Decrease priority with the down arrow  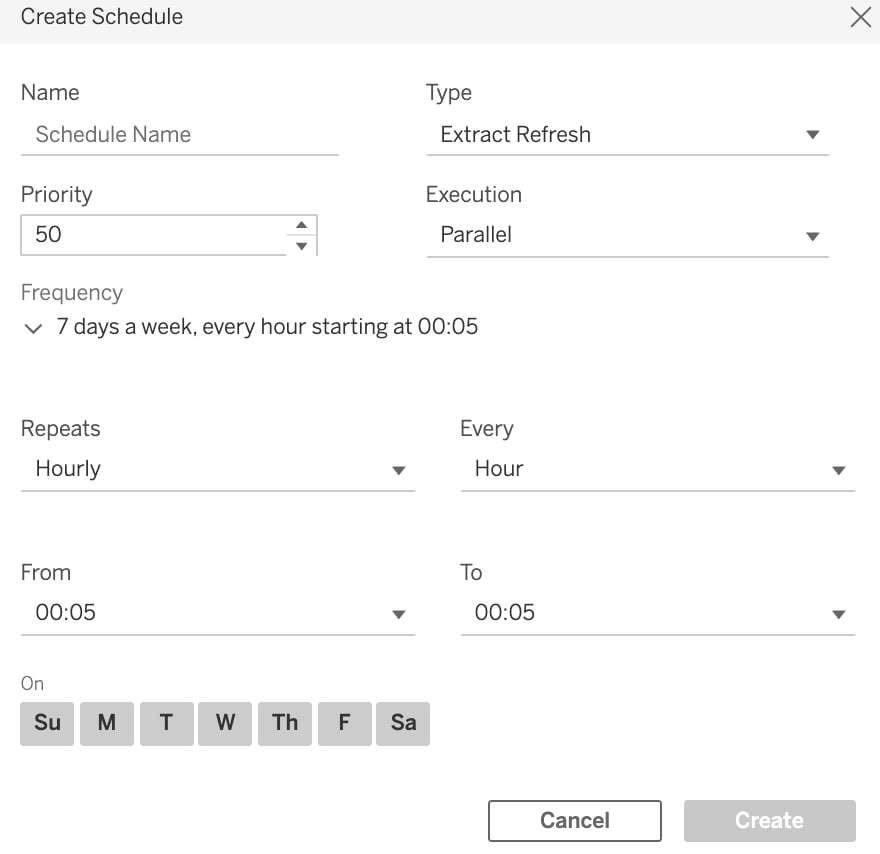tap(301, 246)
